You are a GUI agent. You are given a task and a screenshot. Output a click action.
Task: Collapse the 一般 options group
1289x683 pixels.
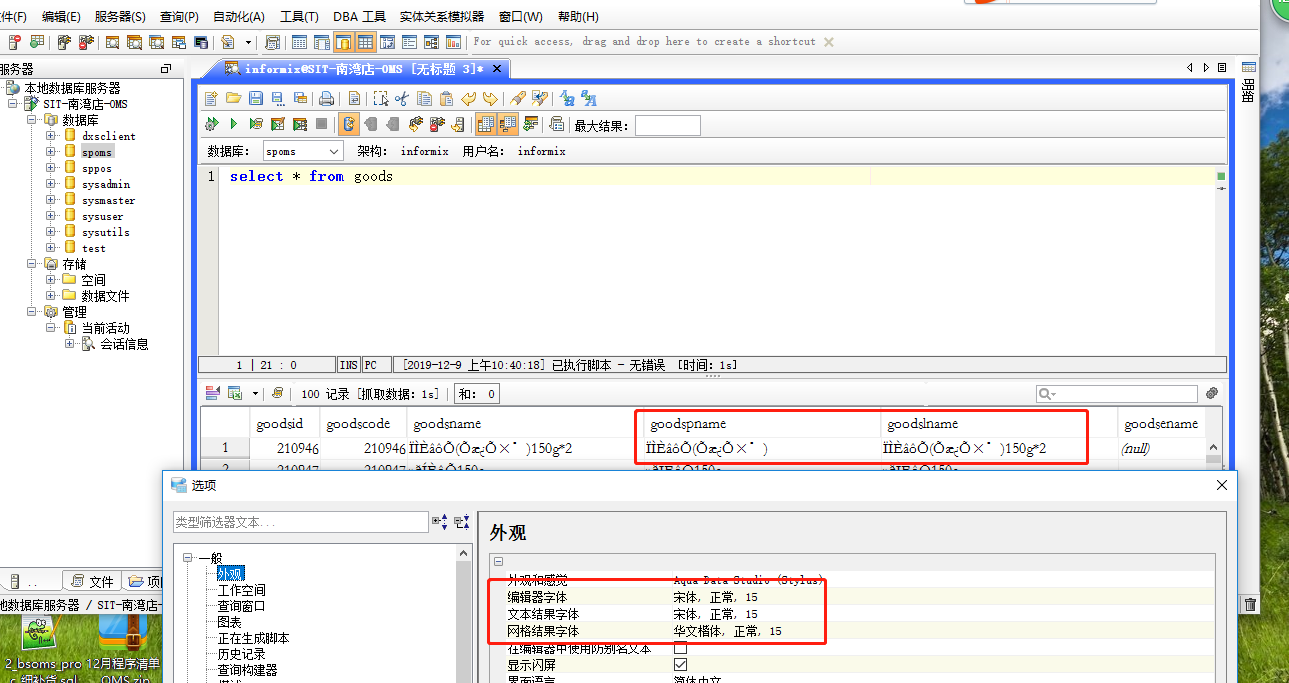click(188, 558)
